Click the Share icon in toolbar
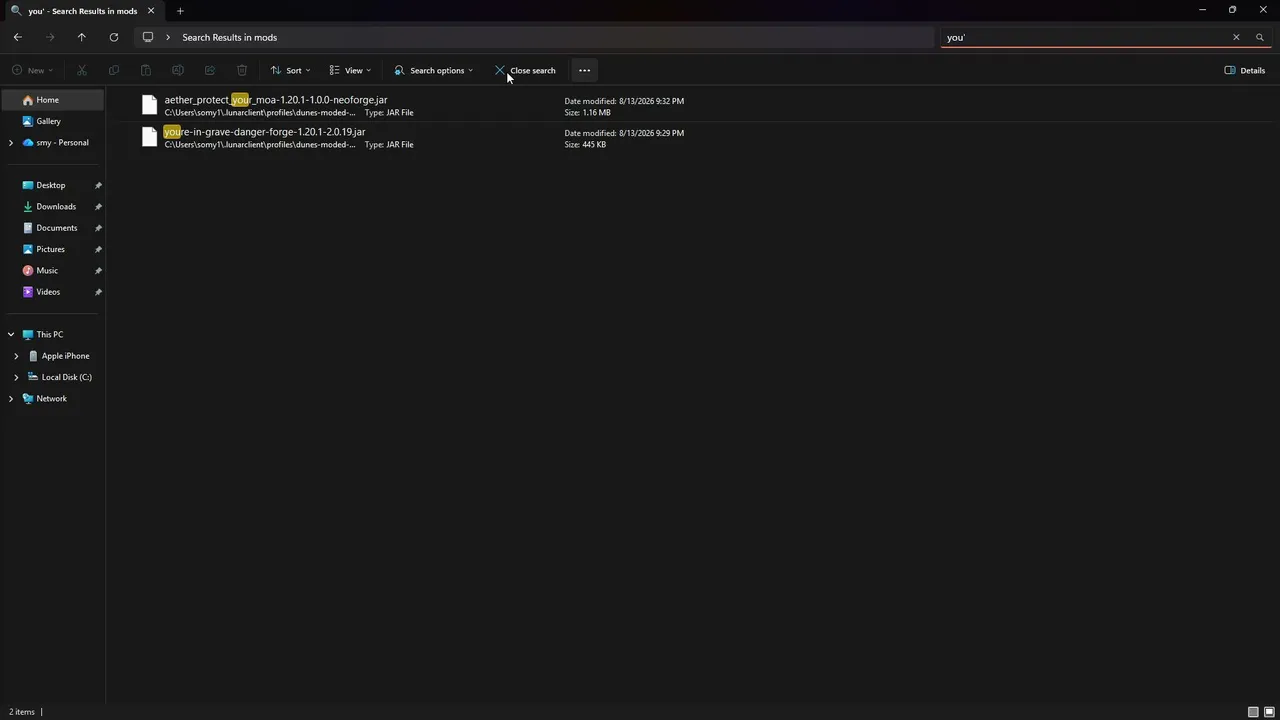Viewport: 1280px width, 720px height. 210,70
